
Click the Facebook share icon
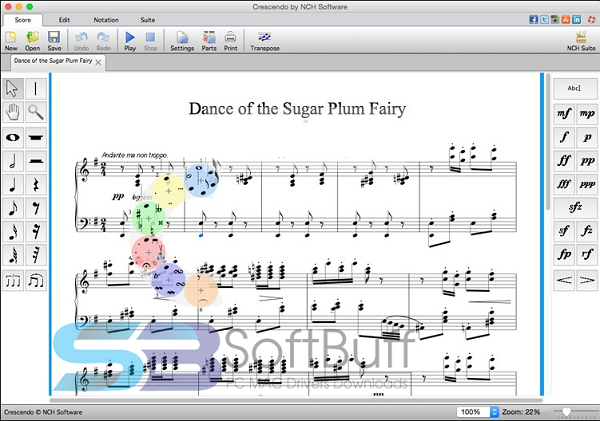[x=533, y=20]
